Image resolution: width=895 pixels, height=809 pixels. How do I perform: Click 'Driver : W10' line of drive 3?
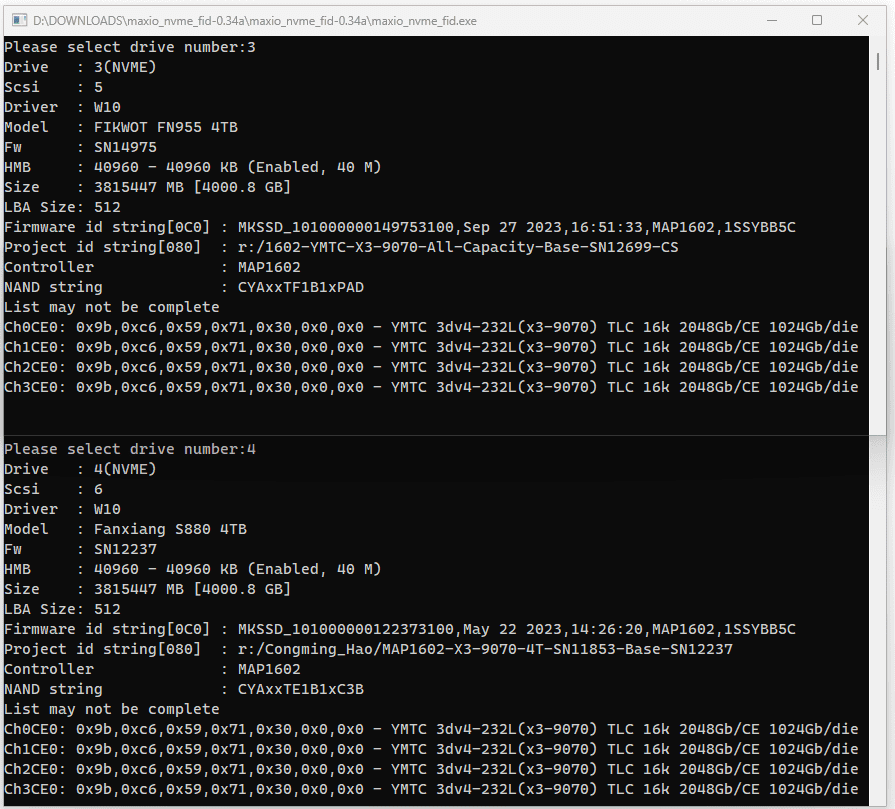(x=62, y=107)
